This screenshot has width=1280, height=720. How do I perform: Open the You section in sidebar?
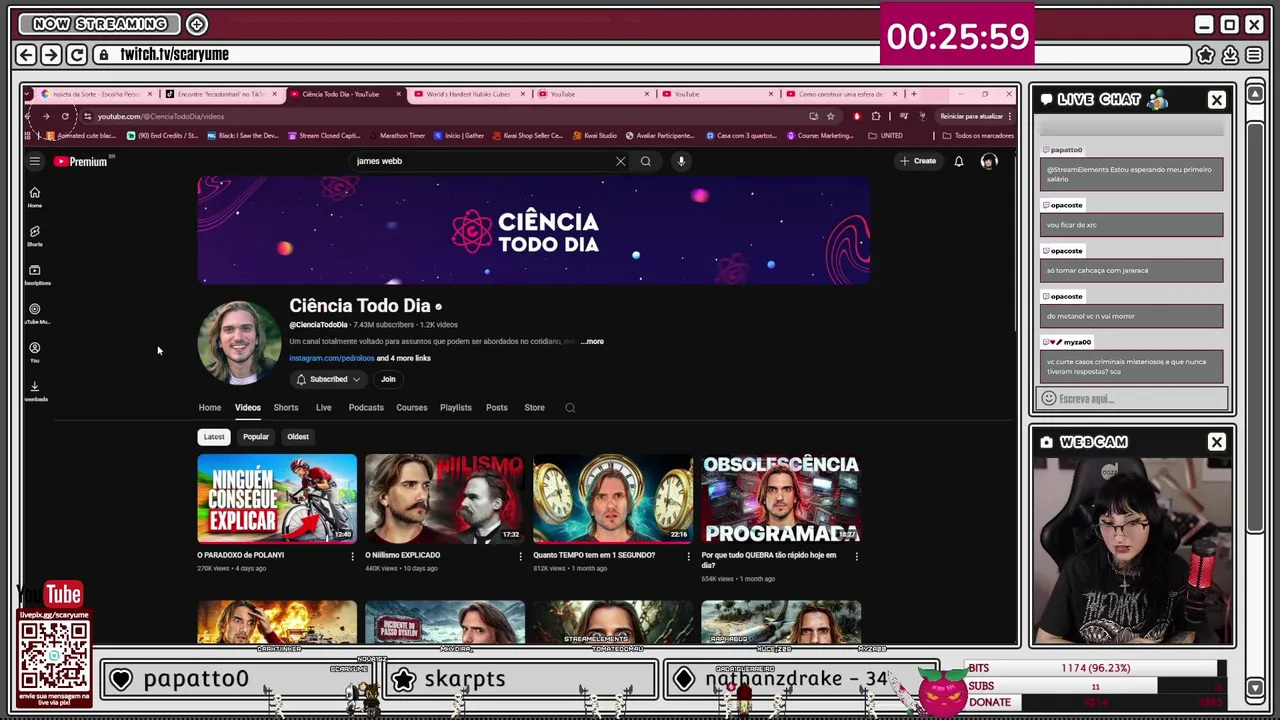35,353
